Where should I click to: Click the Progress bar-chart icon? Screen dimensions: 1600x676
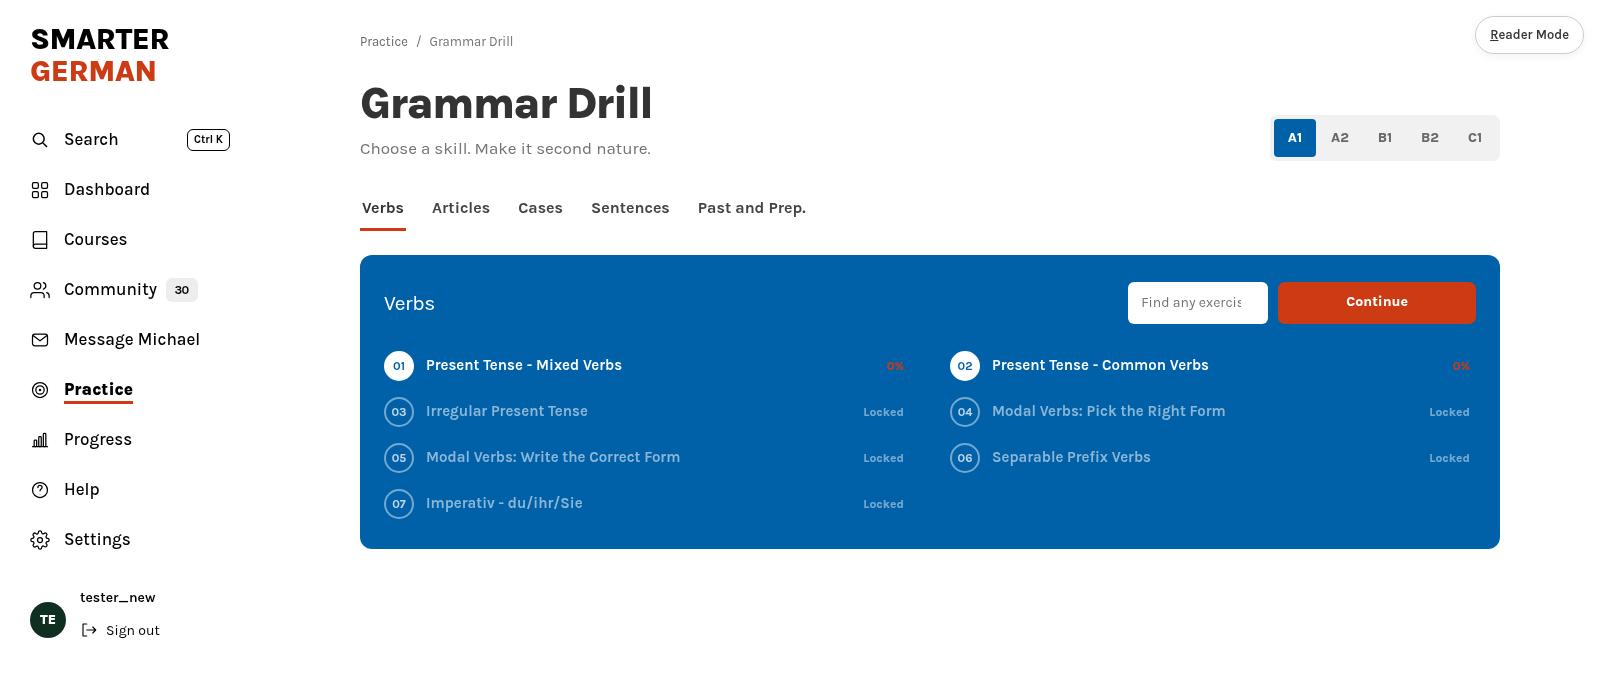[x=40, y=440]
